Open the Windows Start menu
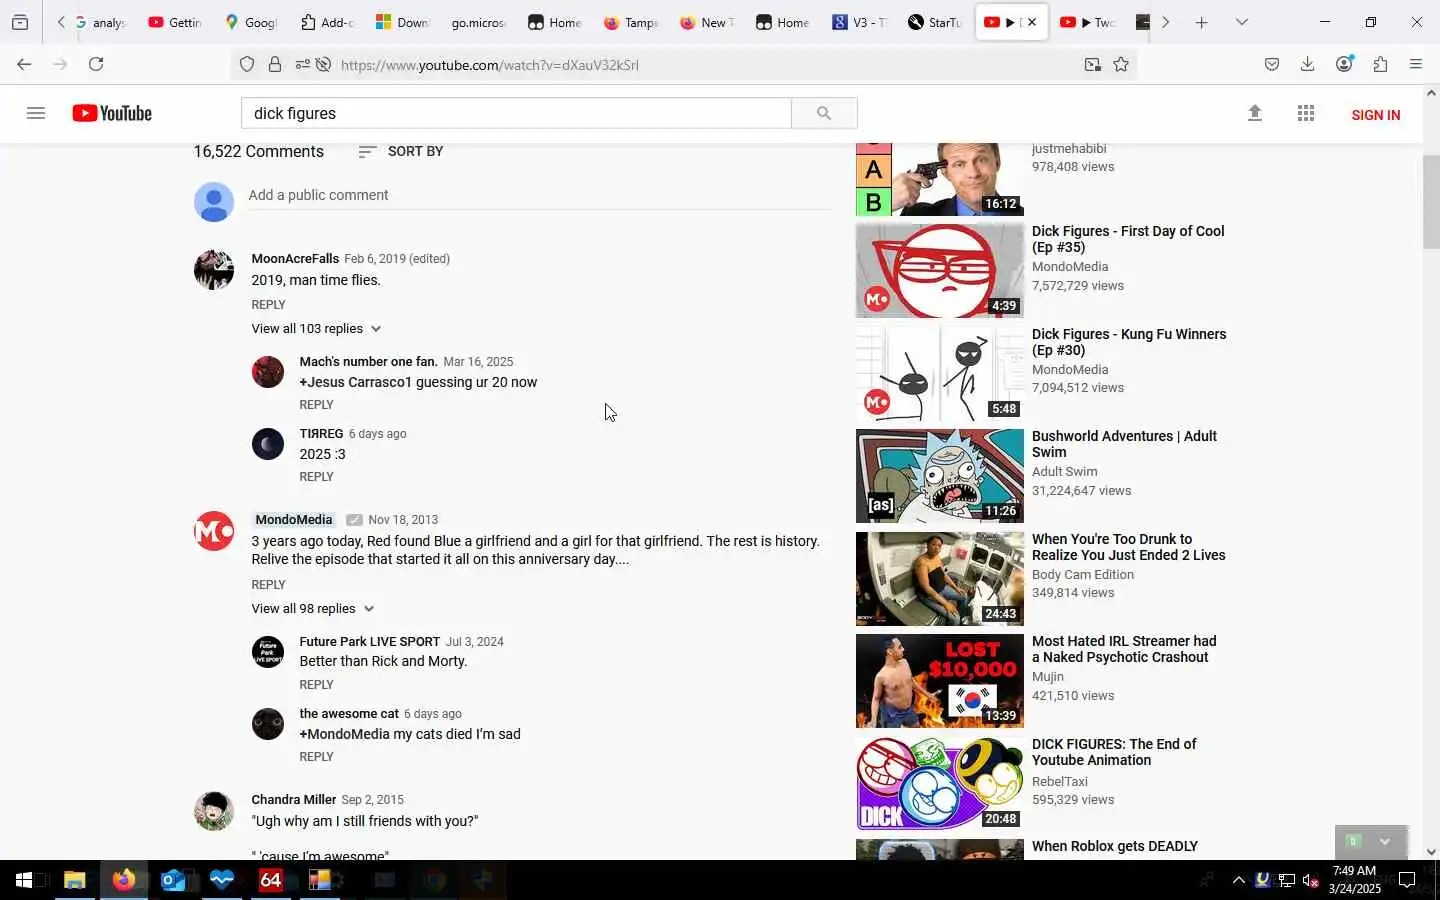The height and width of the screenshot is (900, 1440). point(24,880)
